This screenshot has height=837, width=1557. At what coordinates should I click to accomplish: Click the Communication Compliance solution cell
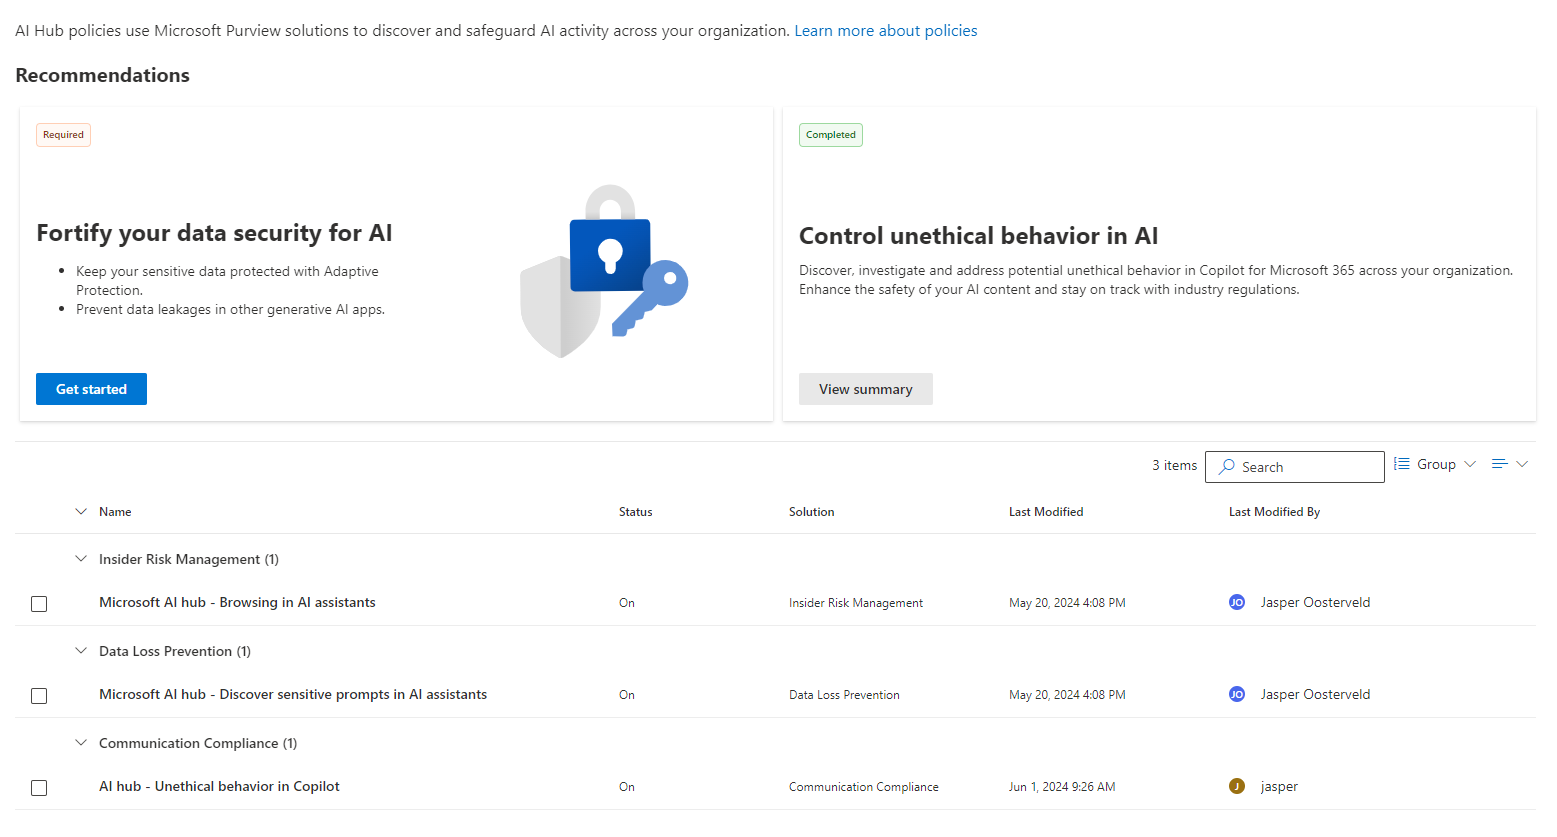(864, 787)
